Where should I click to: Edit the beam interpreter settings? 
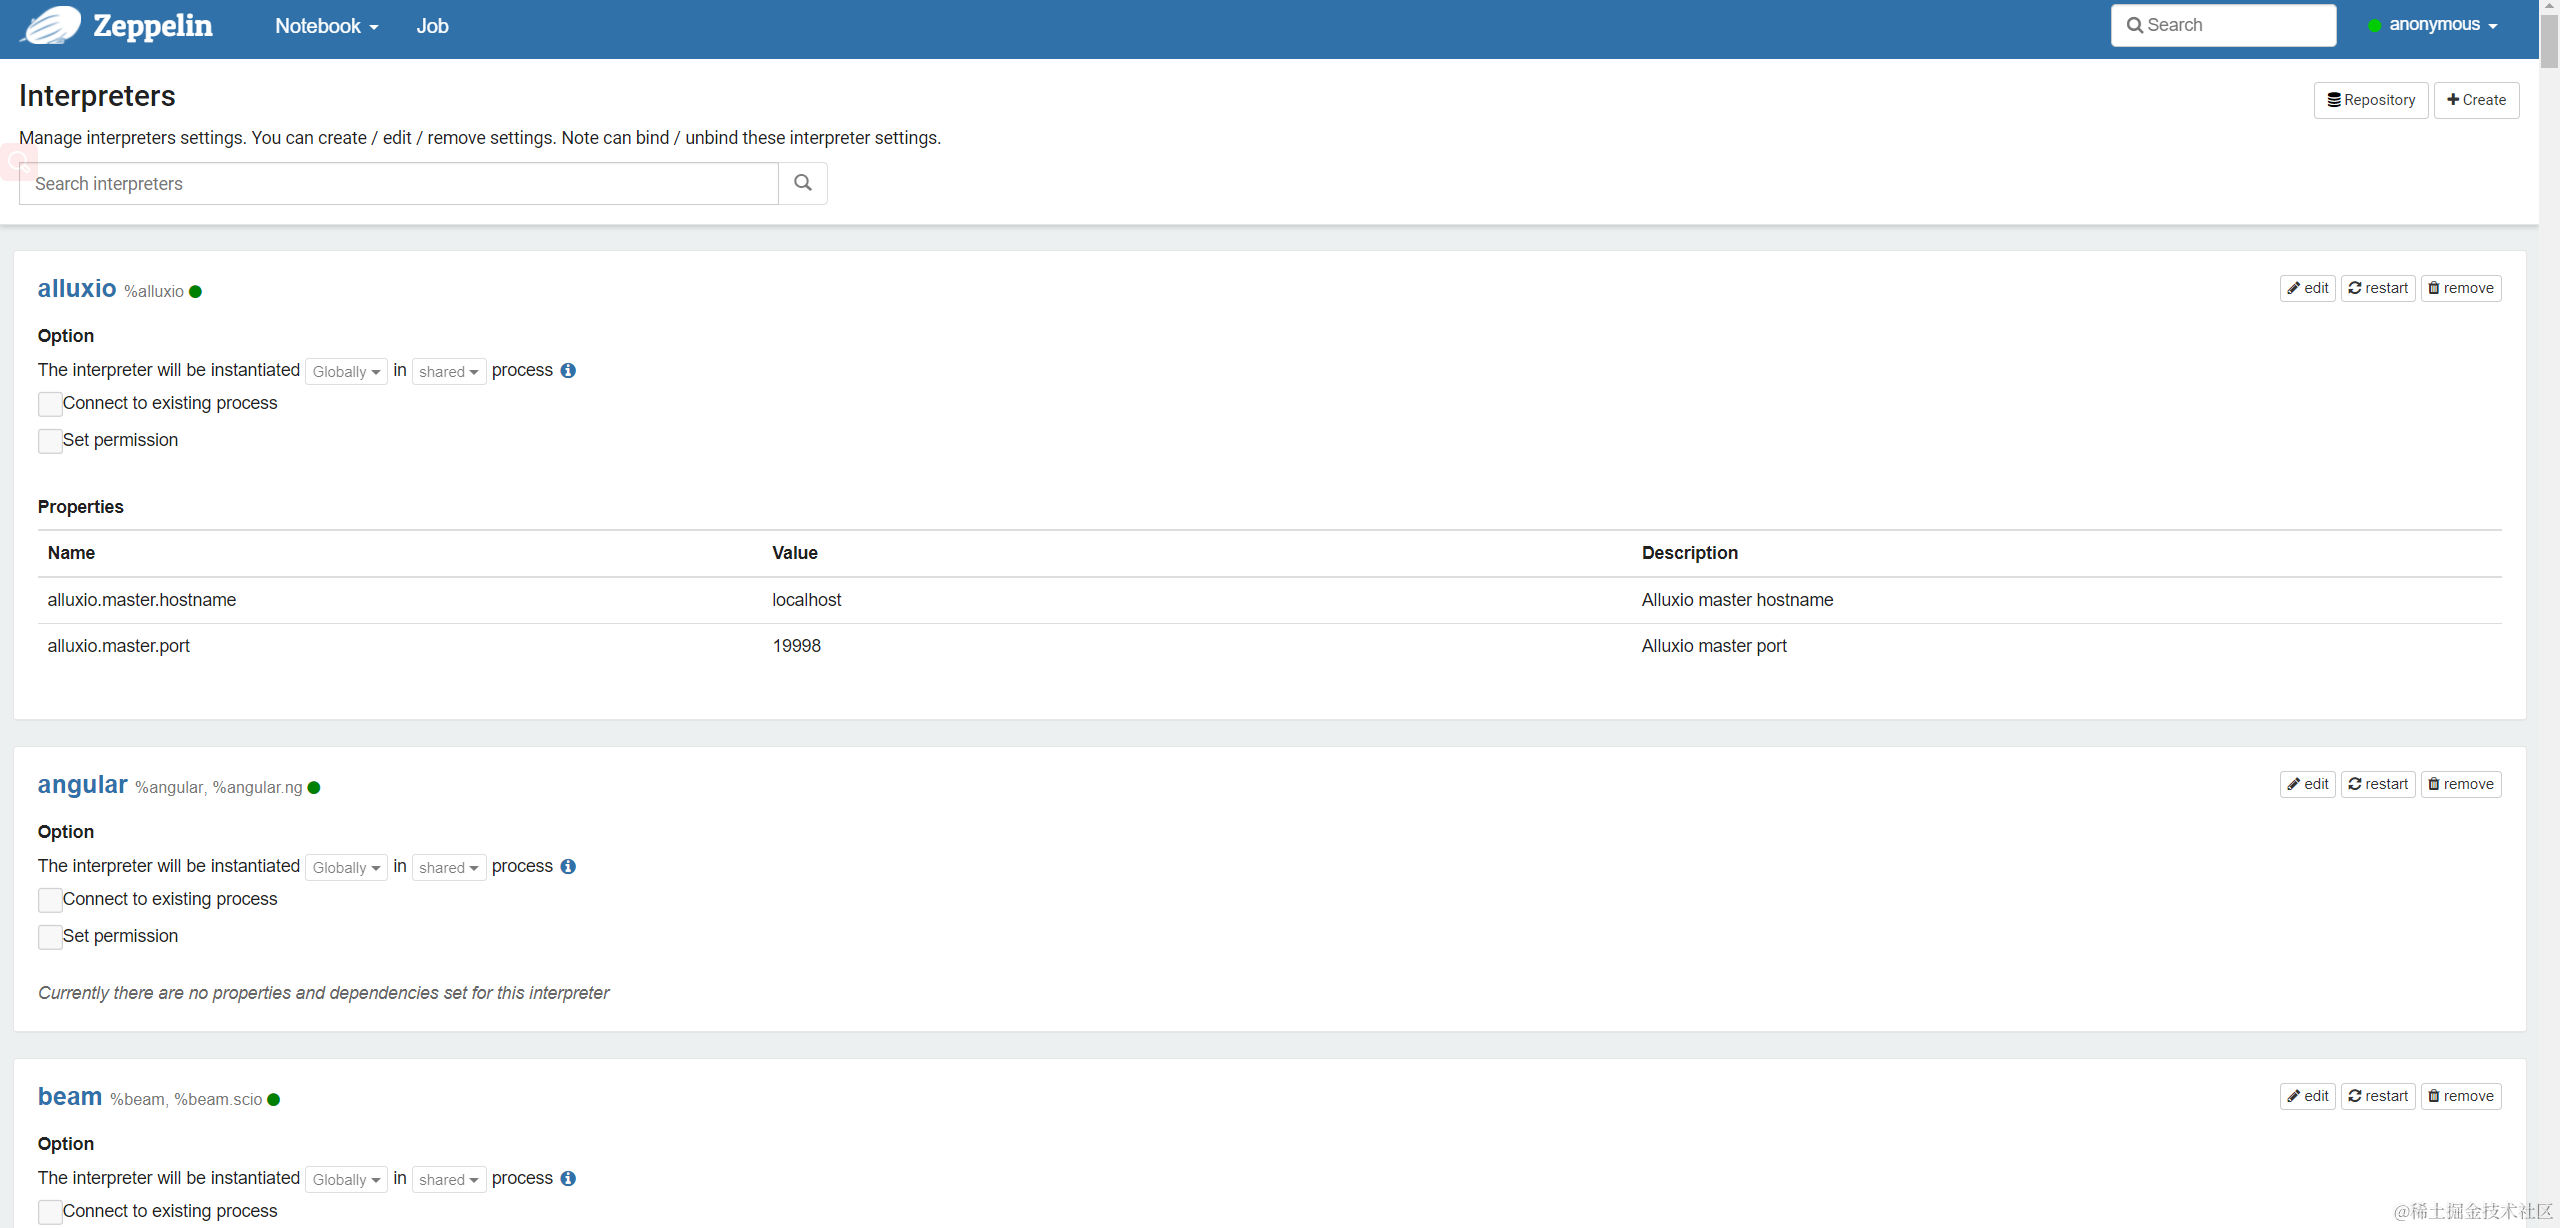pos(2307,1096)
